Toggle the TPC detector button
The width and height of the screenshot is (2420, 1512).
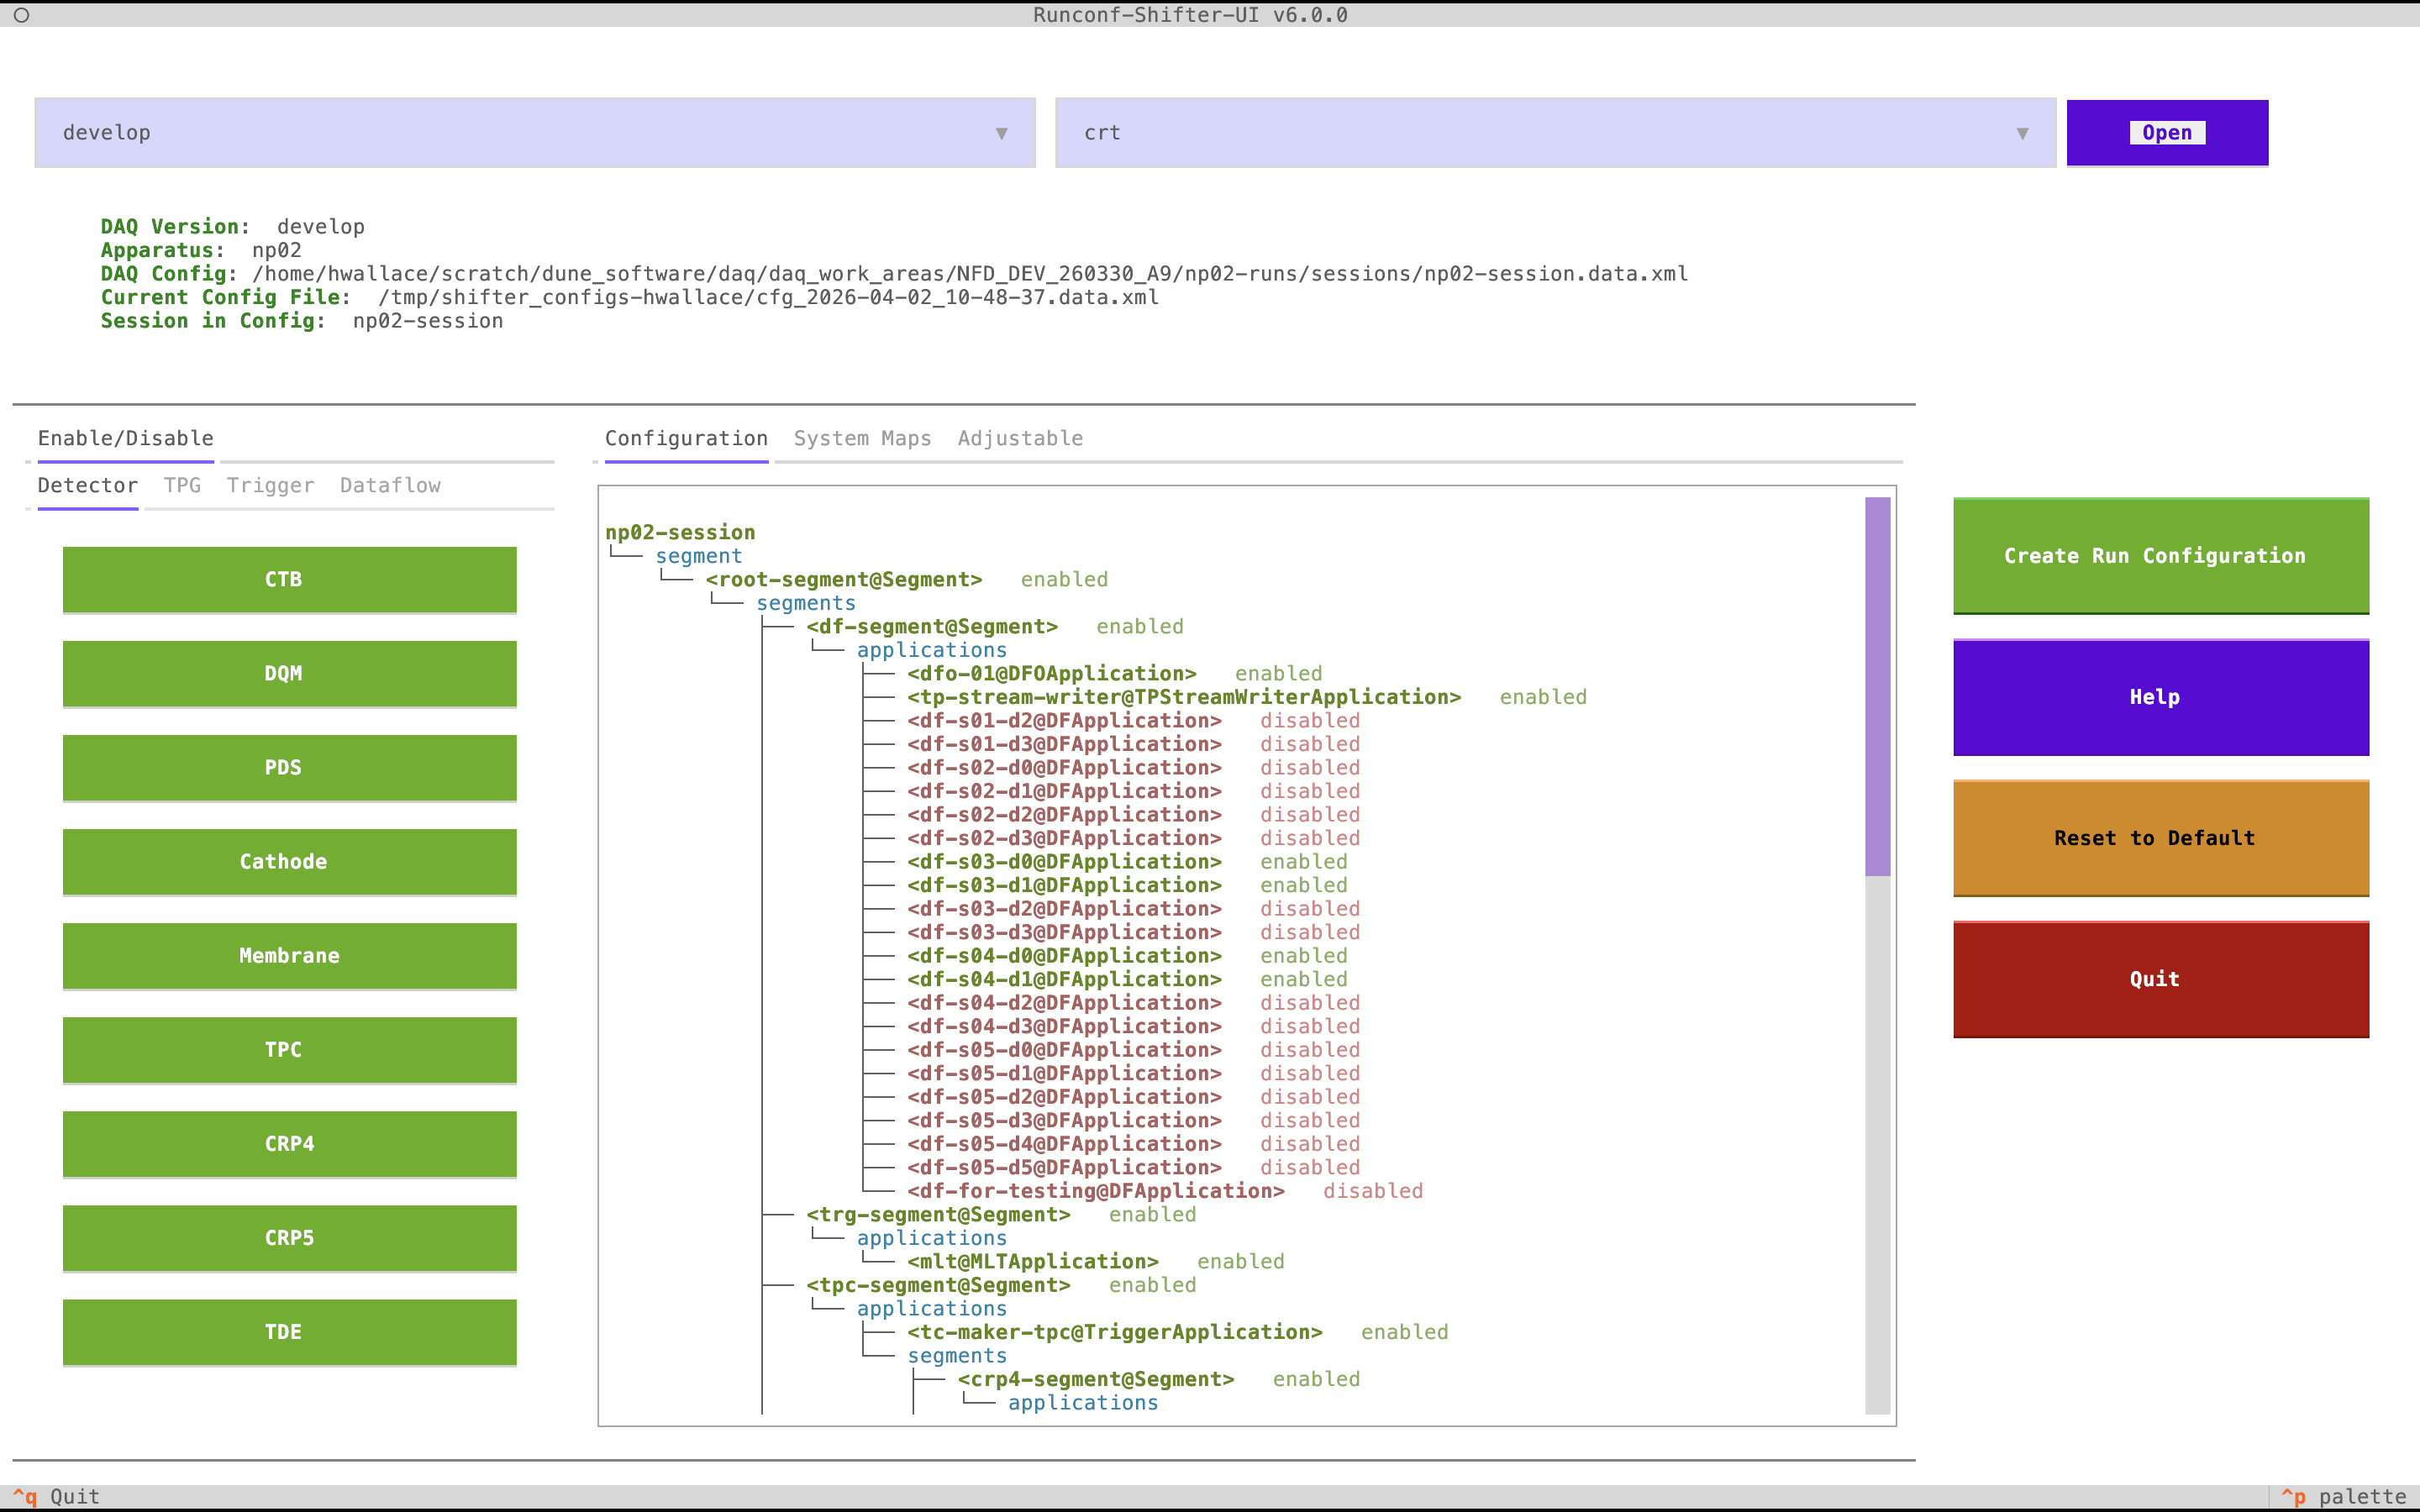(290, 1050)
